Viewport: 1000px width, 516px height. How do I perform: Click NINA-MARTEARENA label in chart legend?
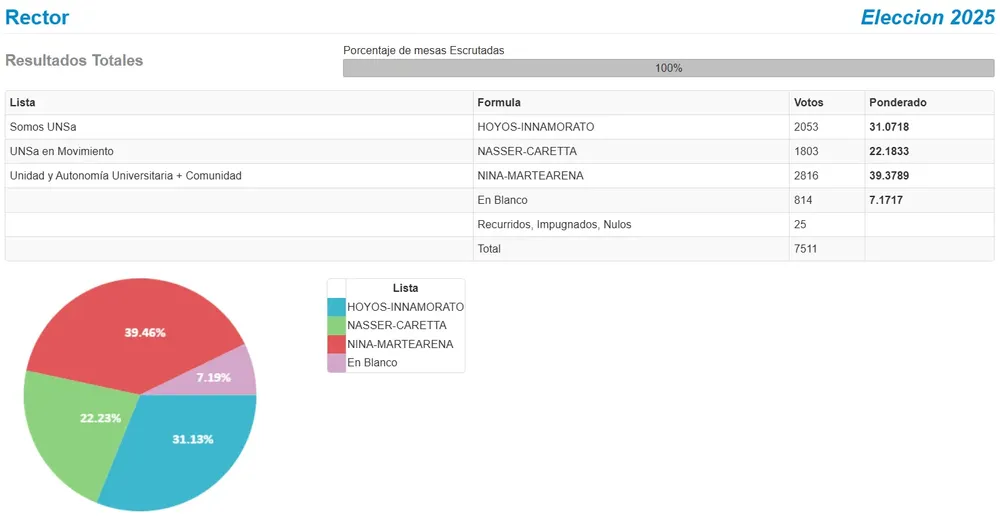pyautogui.click(x=400, y=344)
